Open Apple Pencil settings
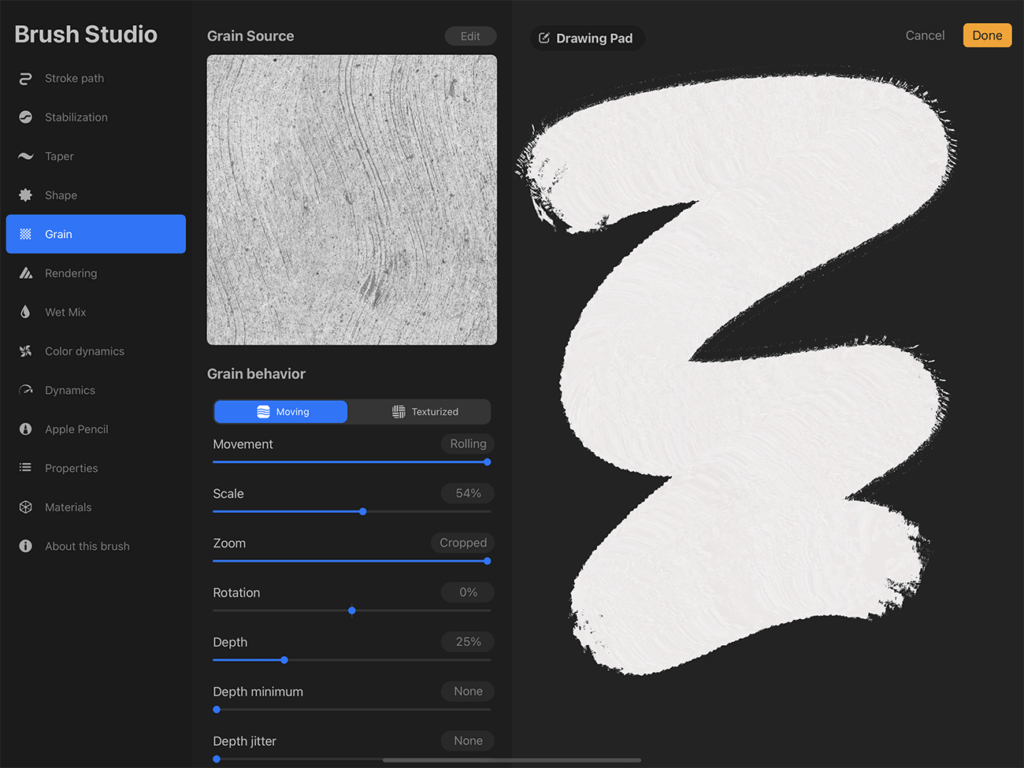The image size is (1024, 768). pos(96,429)
